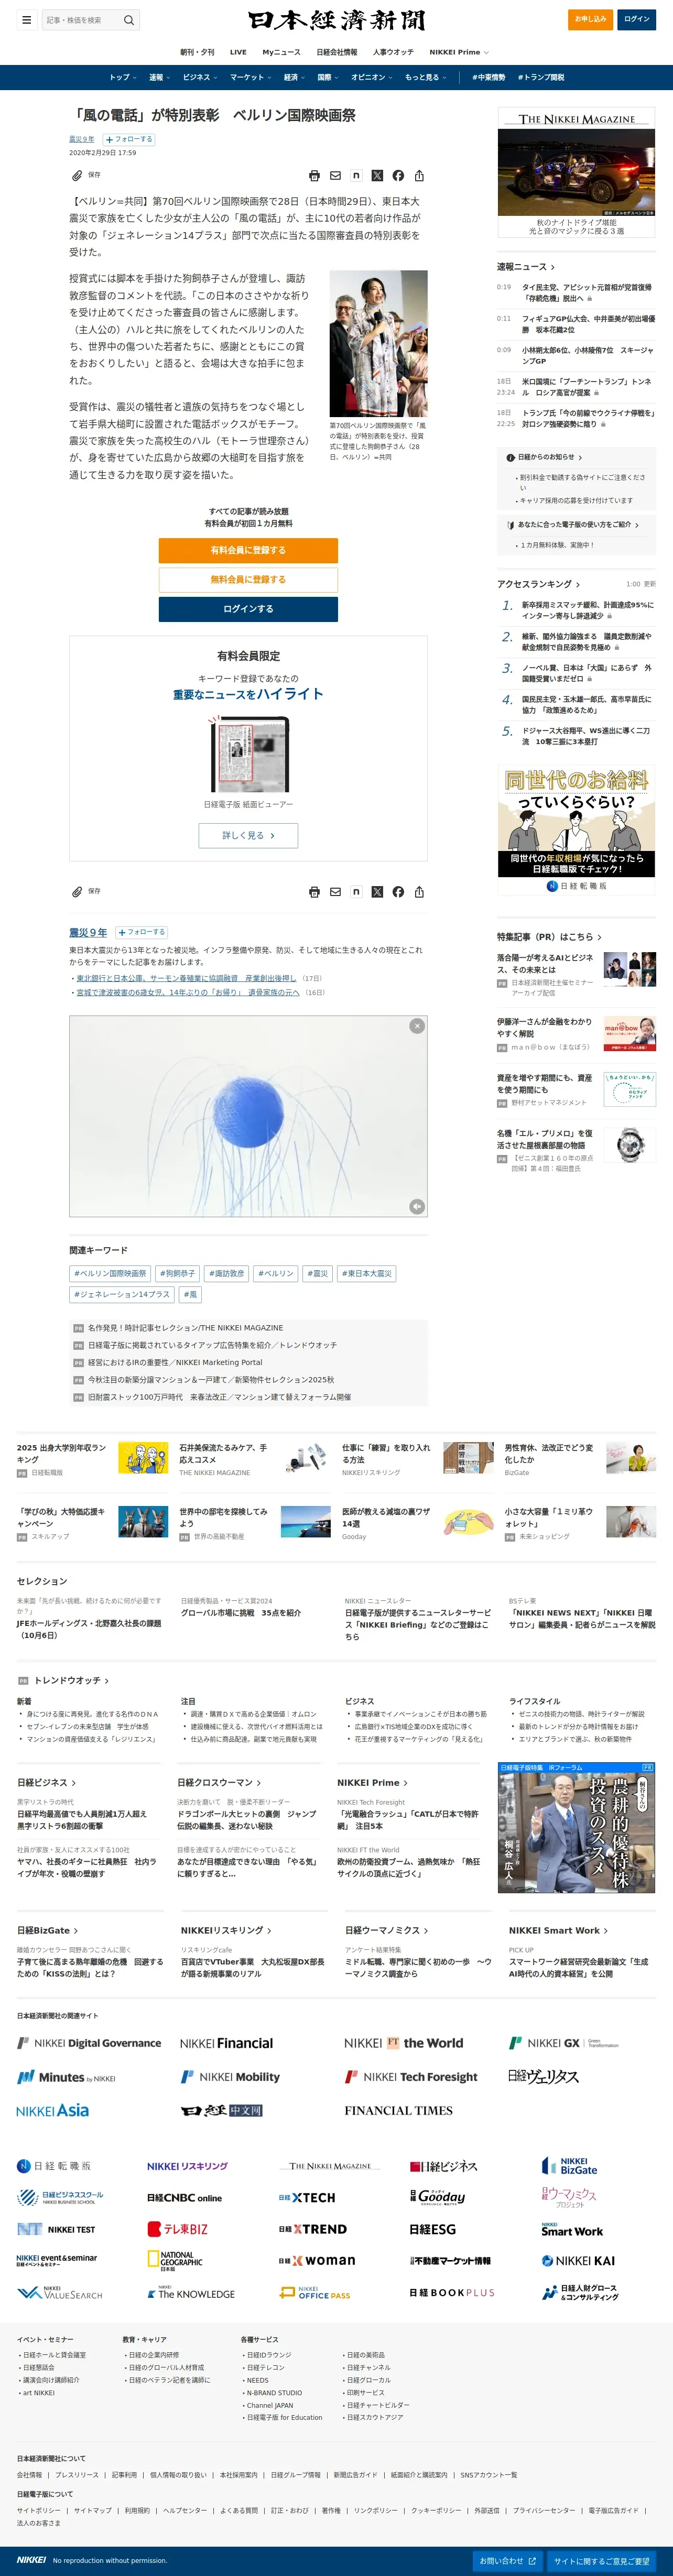673x2576 pixels.
Task: Expand the 速報 navigation dropdown
Action: [x=159, y=77]
